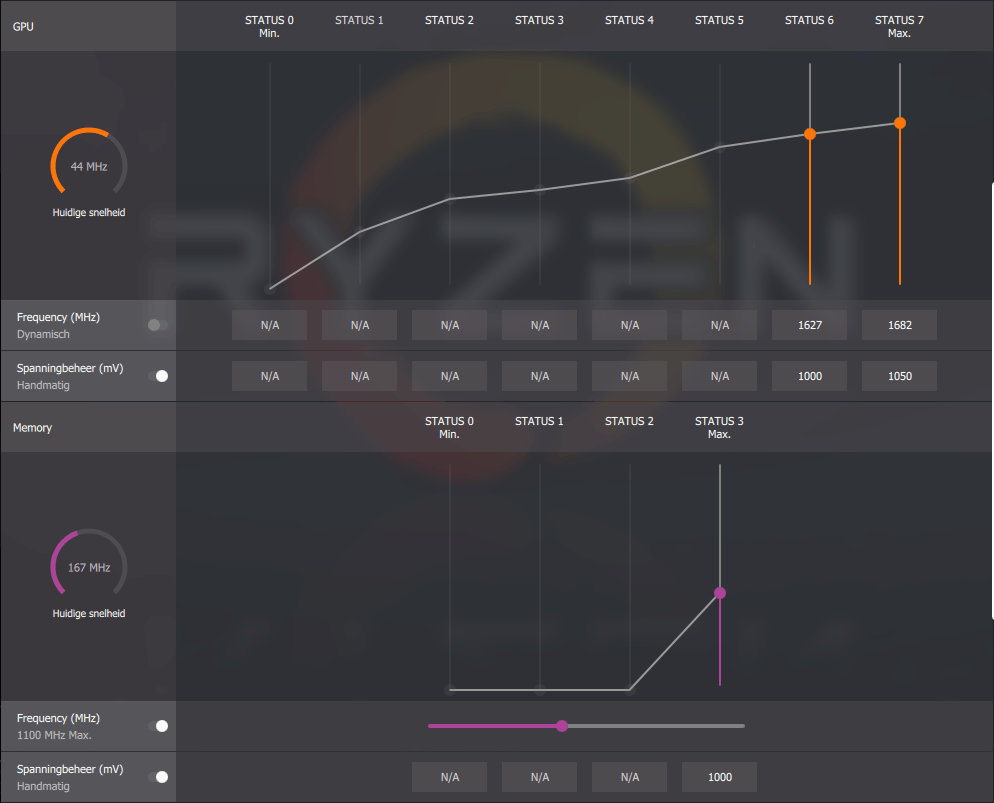Image resolution: width=994 pixels, height=803 pixels.
Task: Click GPU Status 0 frequency N/A field
Action: tap(269, 325)
